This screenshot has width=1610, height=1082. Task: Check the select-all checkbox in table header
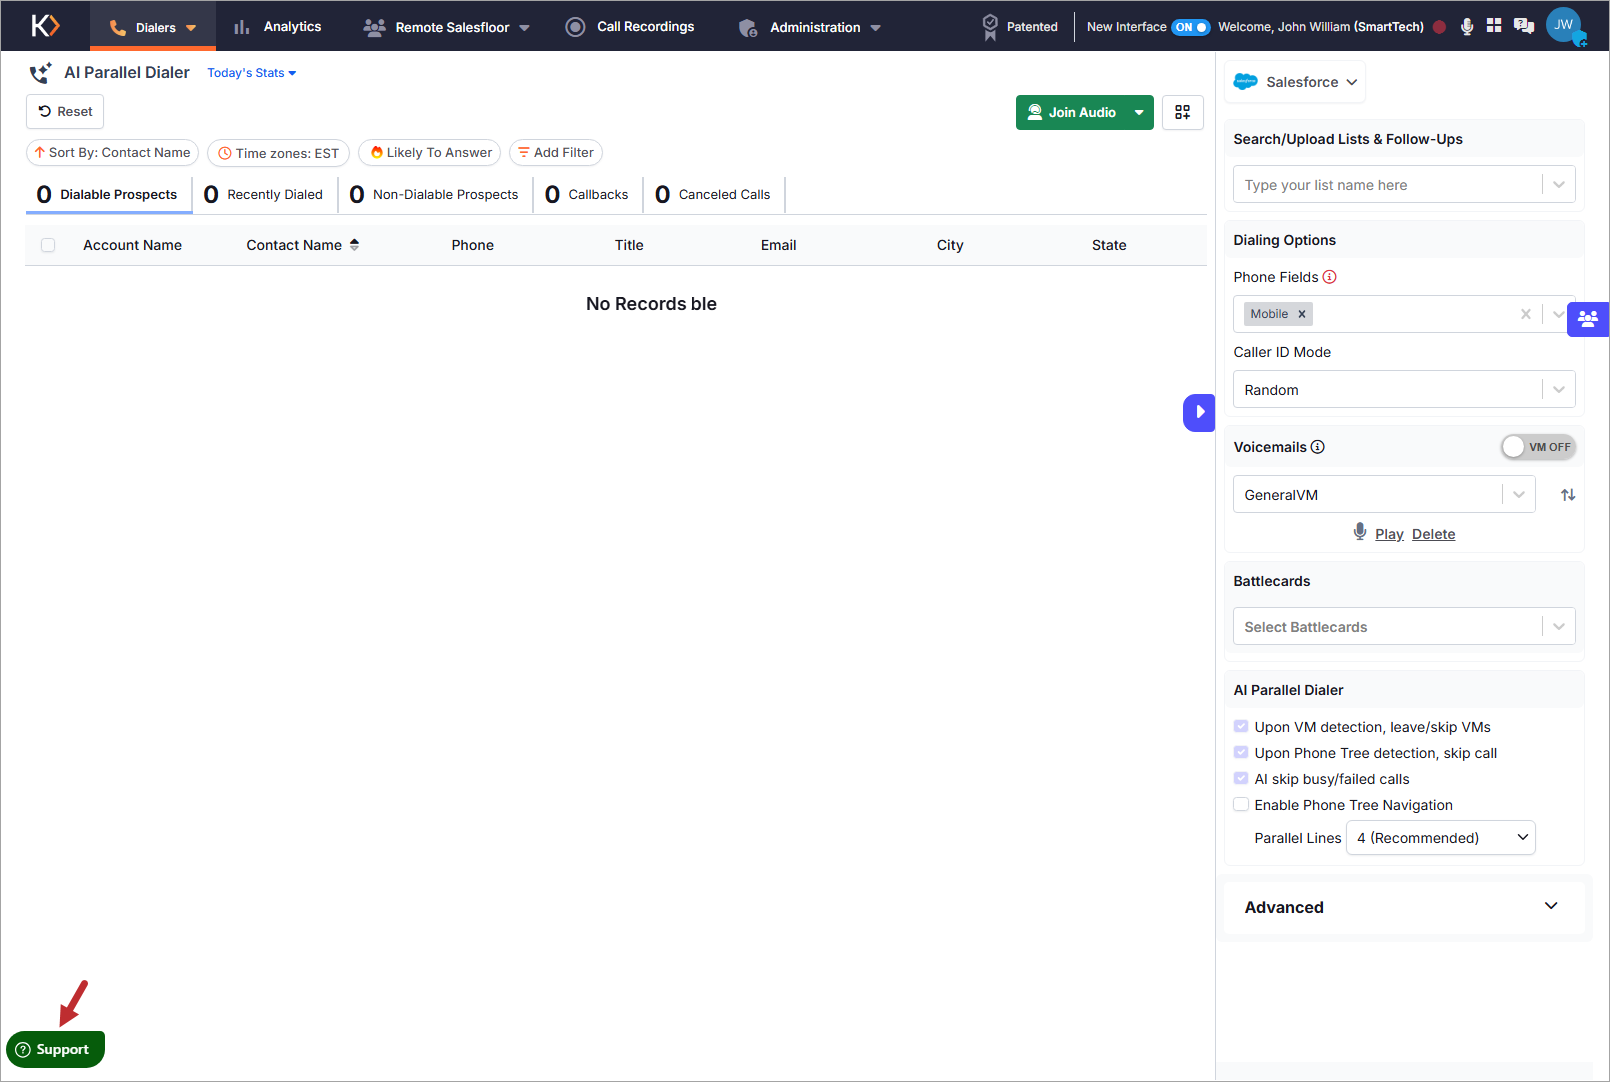point(48,245)
